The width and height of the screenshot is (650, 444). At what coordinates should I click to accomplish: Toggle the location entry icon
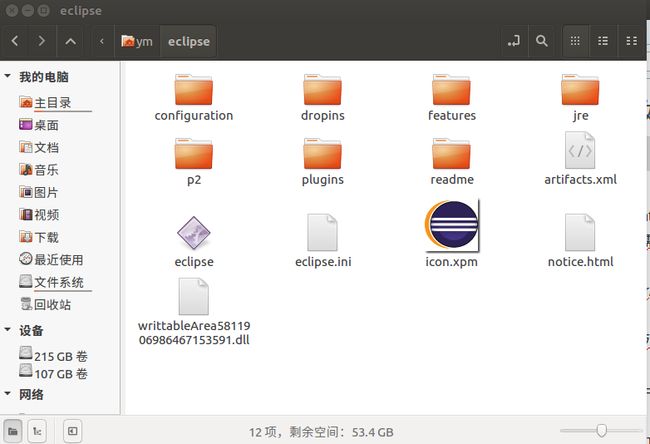[x=514, y=41]
